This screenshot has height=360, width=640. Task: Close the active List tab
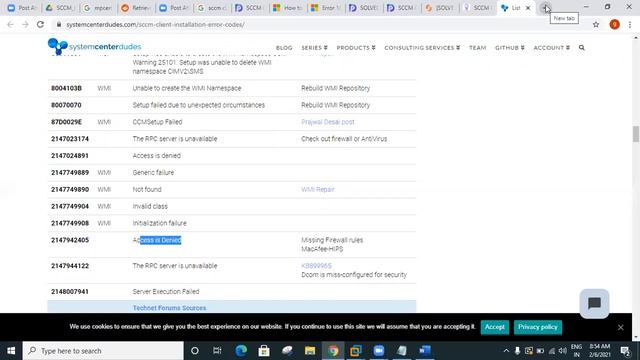(528, 8)
